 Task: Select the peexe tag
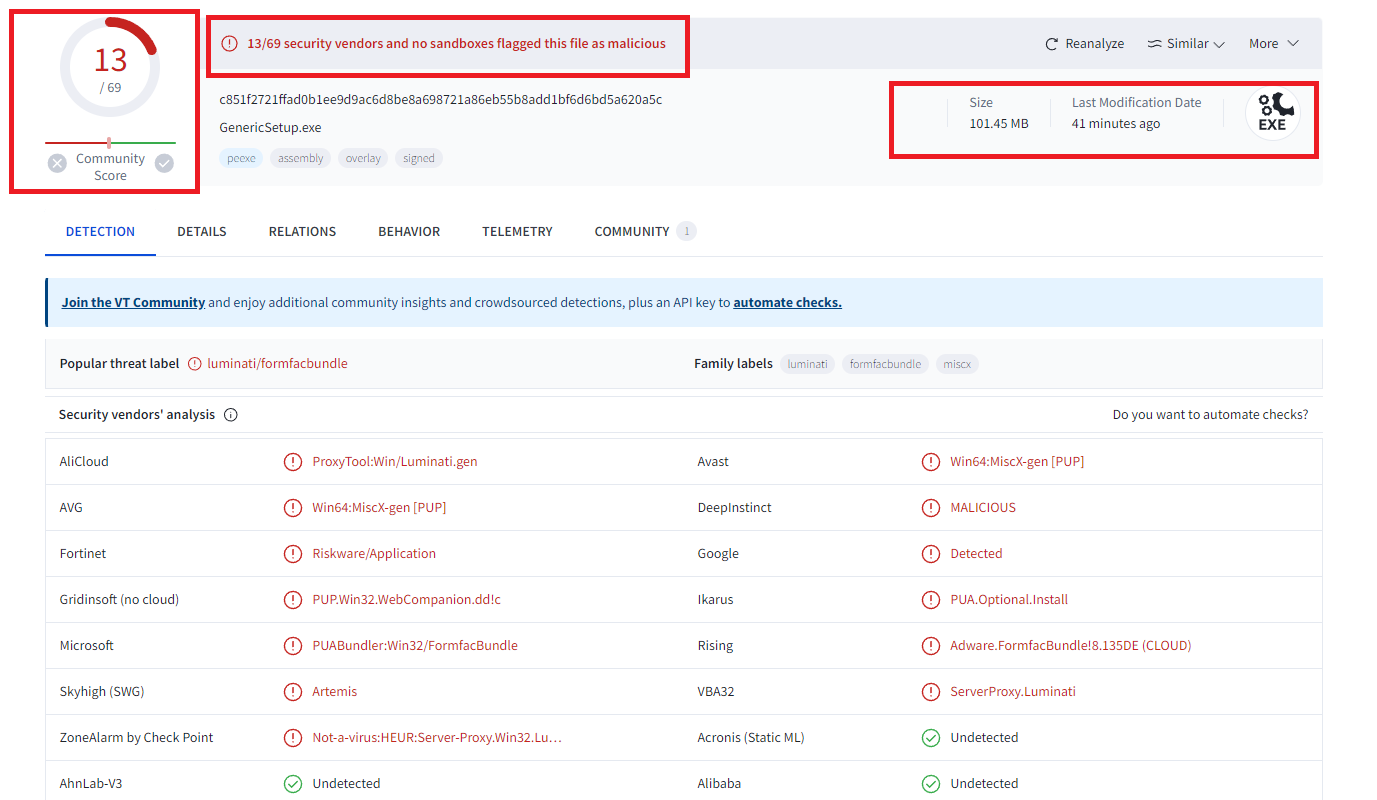(x=241, y=158)
